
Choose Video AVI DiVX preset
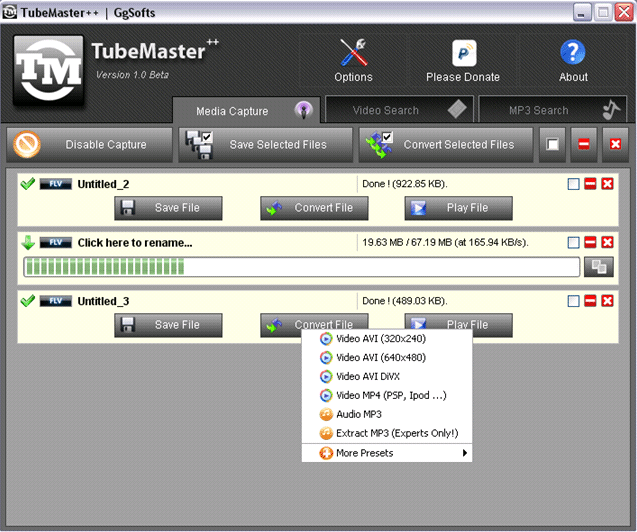[387, 376]
